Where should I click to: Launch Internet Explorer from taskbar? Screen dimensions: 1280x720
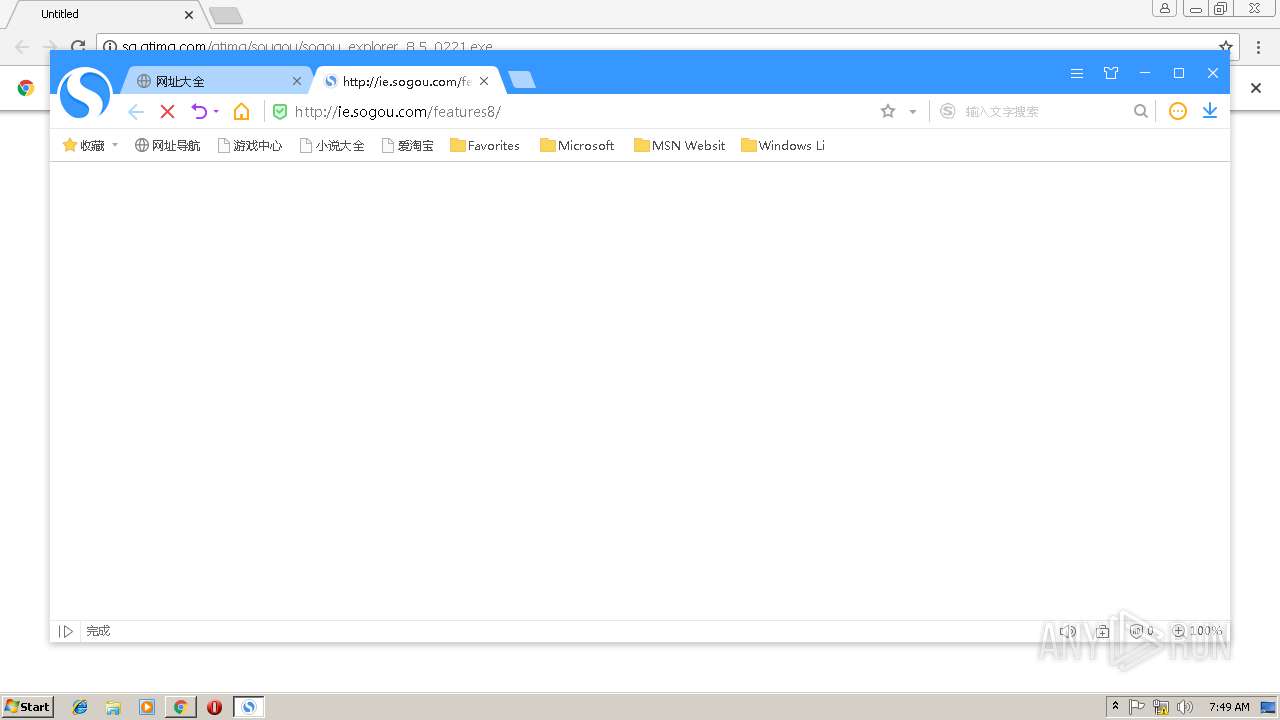(80, 707)
